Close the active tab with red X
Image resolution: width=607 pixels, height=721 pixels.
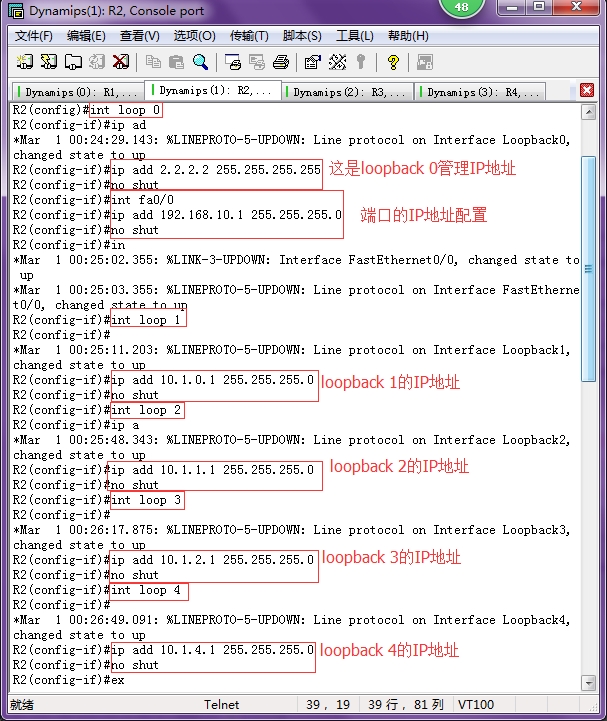click(x=587, y=90)
